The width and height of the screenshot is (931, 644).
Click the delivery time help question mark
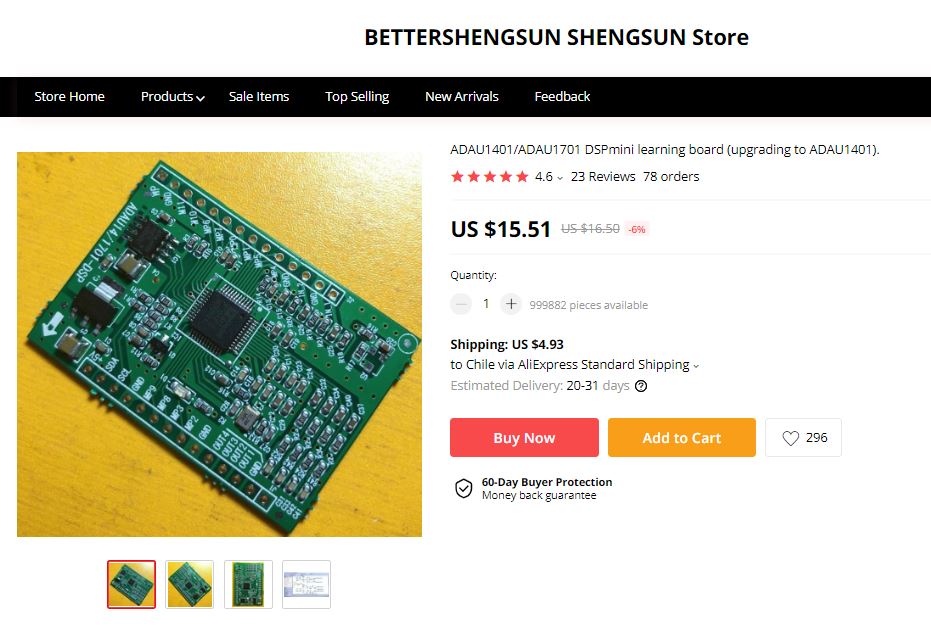pos(641,386)
